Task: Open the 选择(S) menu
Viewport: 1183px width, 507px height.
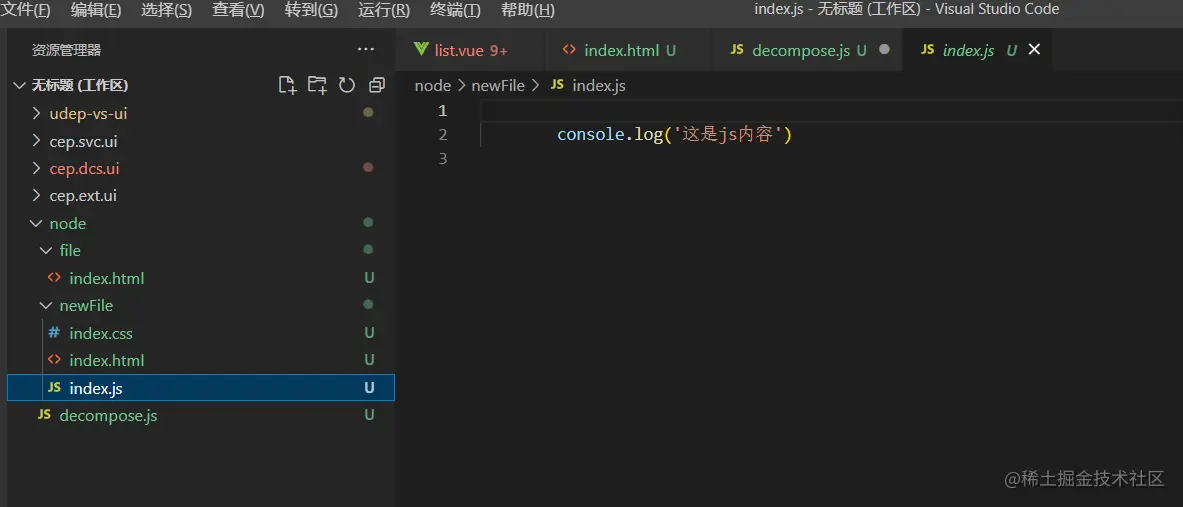Action: click(x=167, y=10)
